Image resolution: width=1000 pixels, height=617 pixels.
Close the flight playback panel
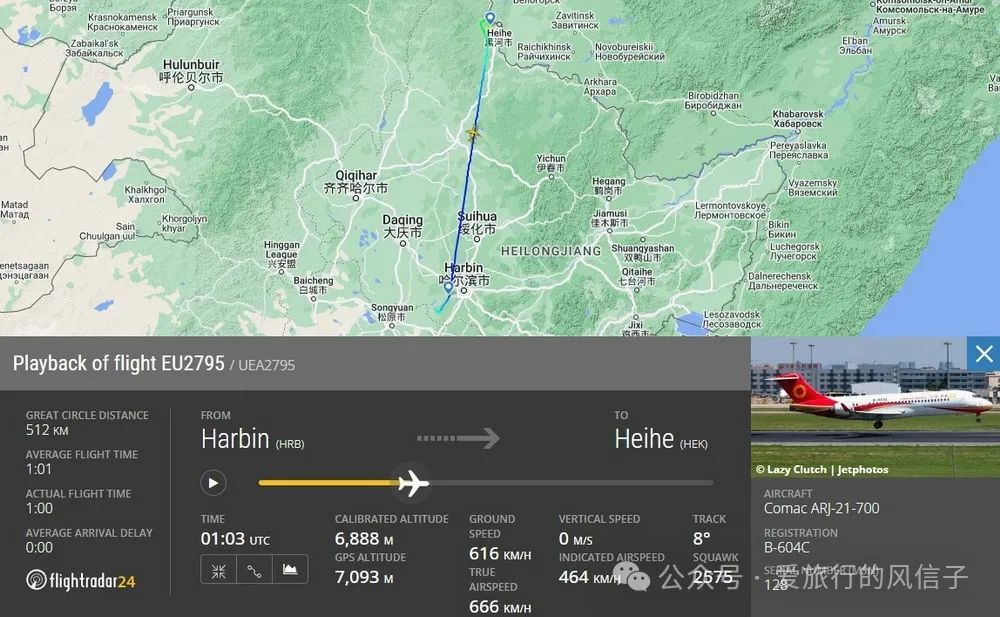(983, 353)
